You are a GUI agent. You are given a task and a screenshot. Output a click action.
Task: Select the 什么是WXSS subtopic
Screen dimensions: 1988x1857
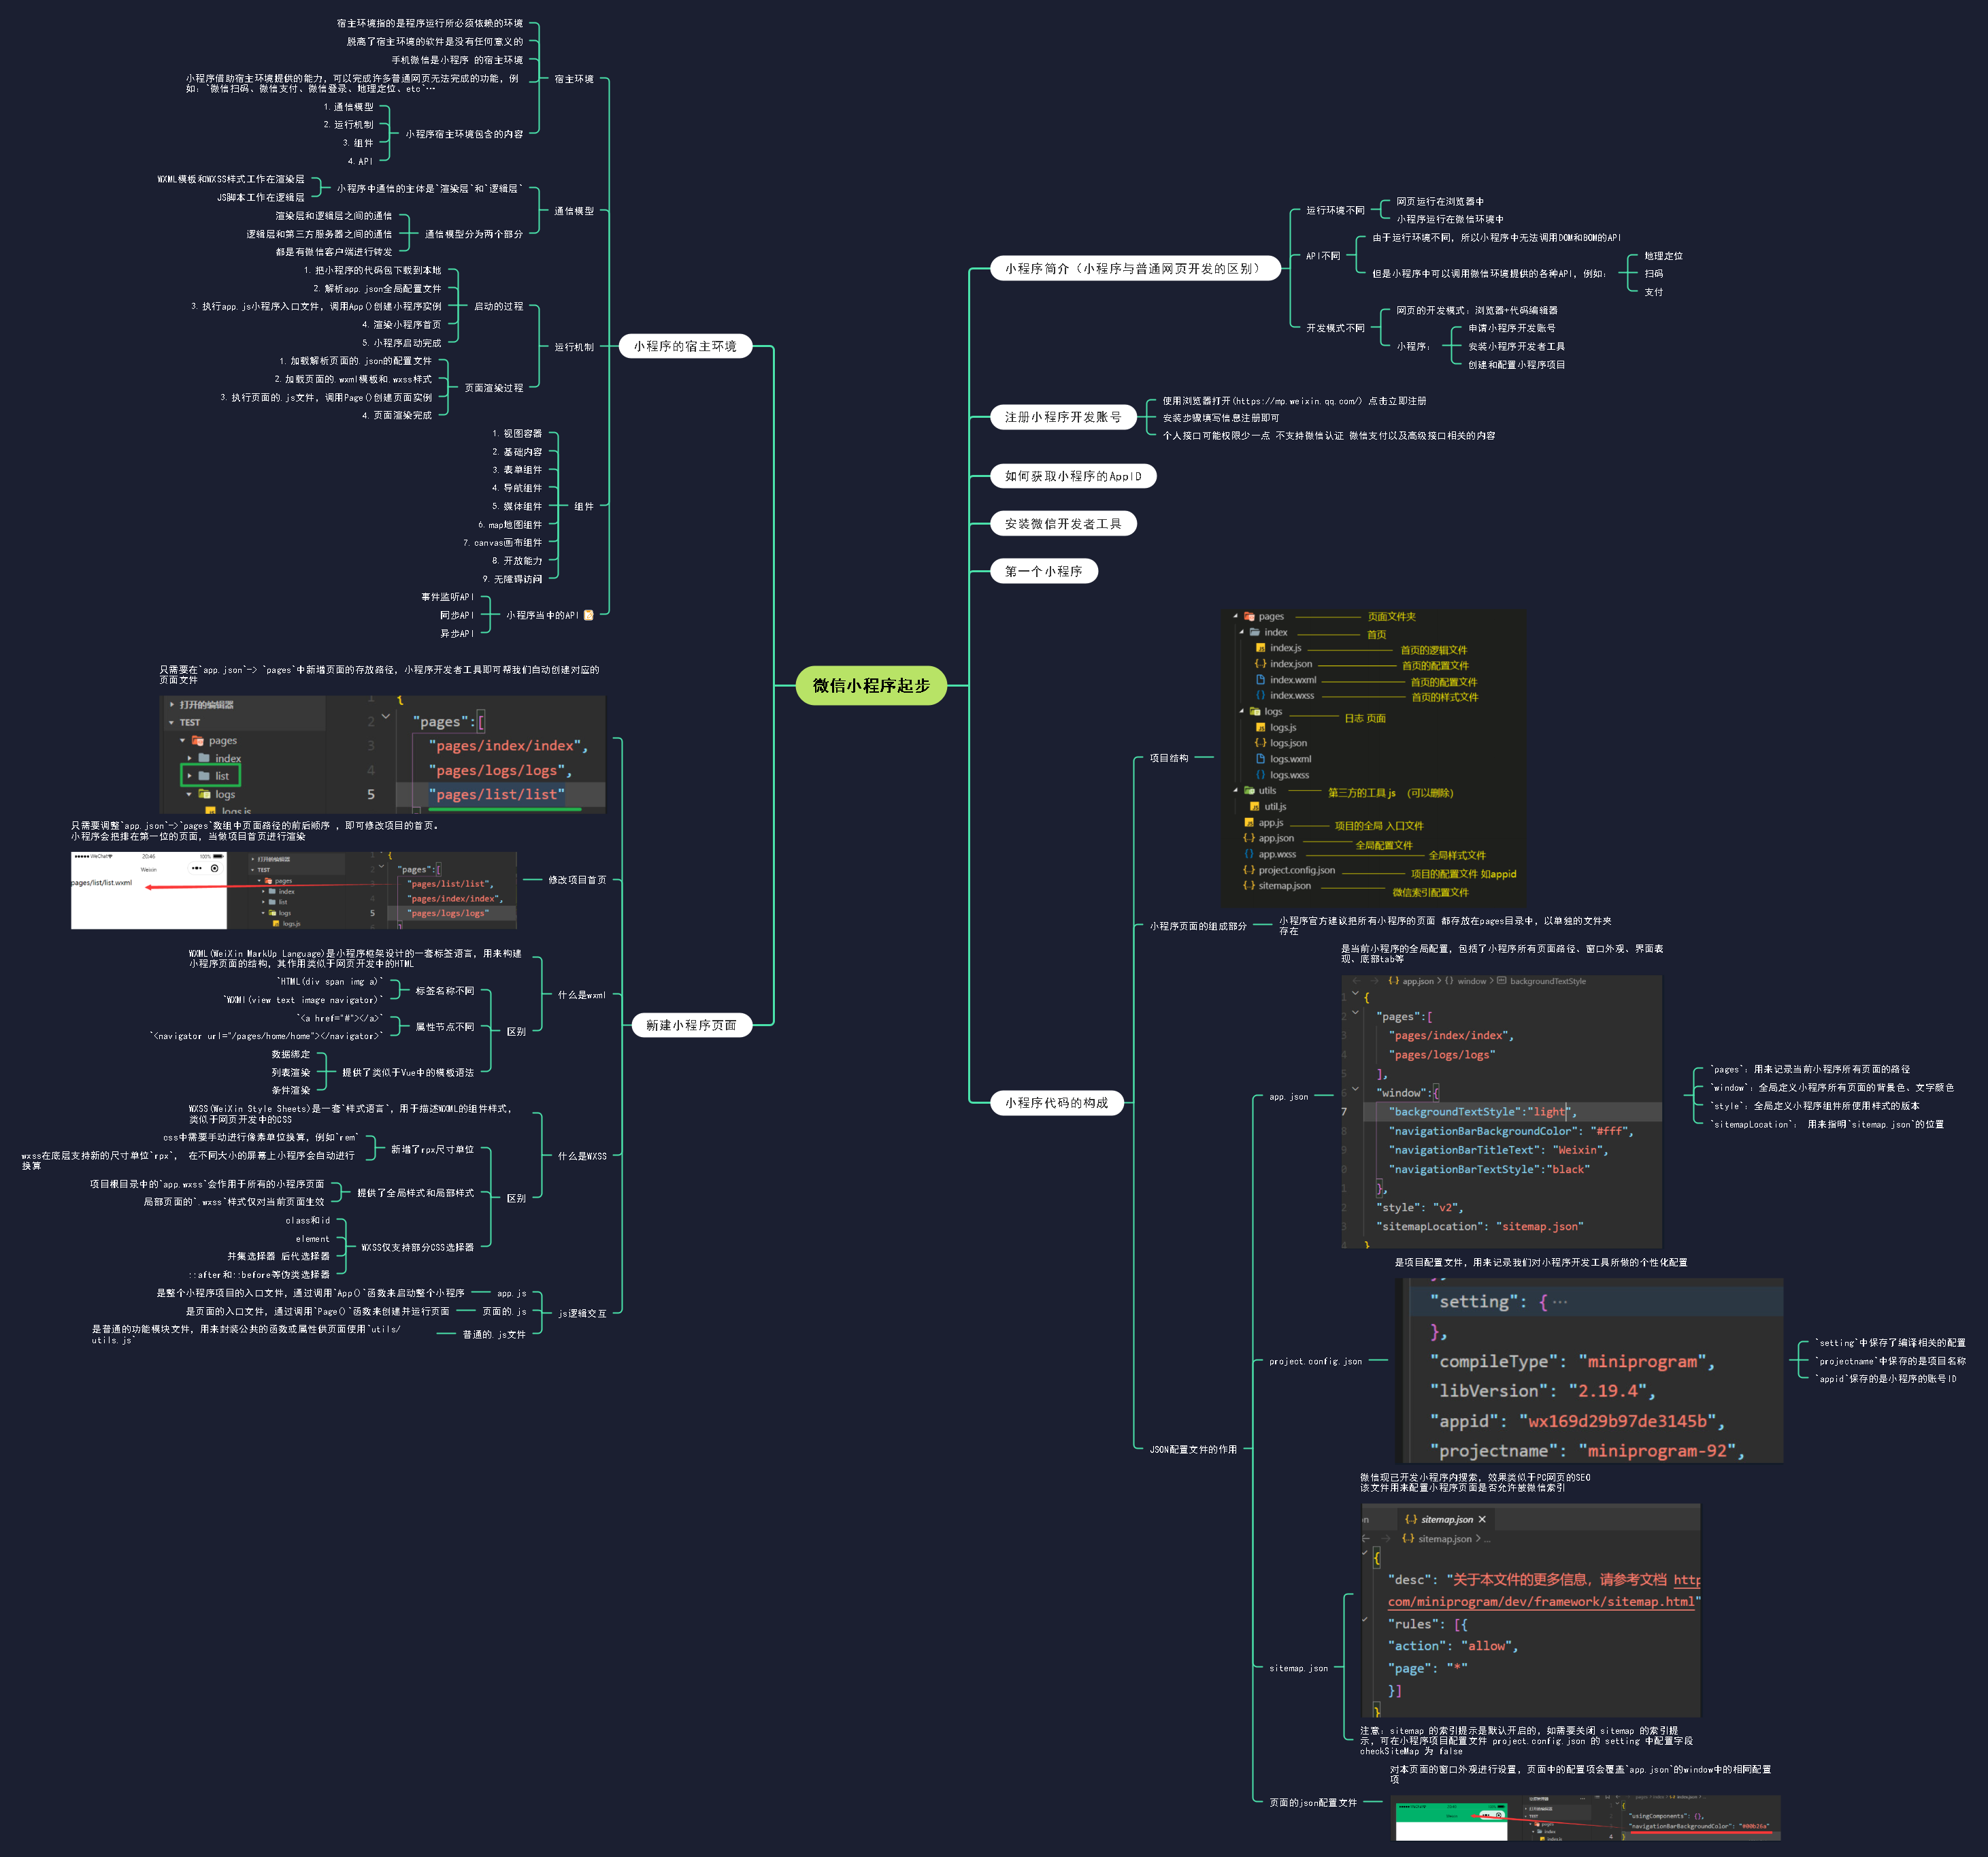click(x=582, y=1156)
